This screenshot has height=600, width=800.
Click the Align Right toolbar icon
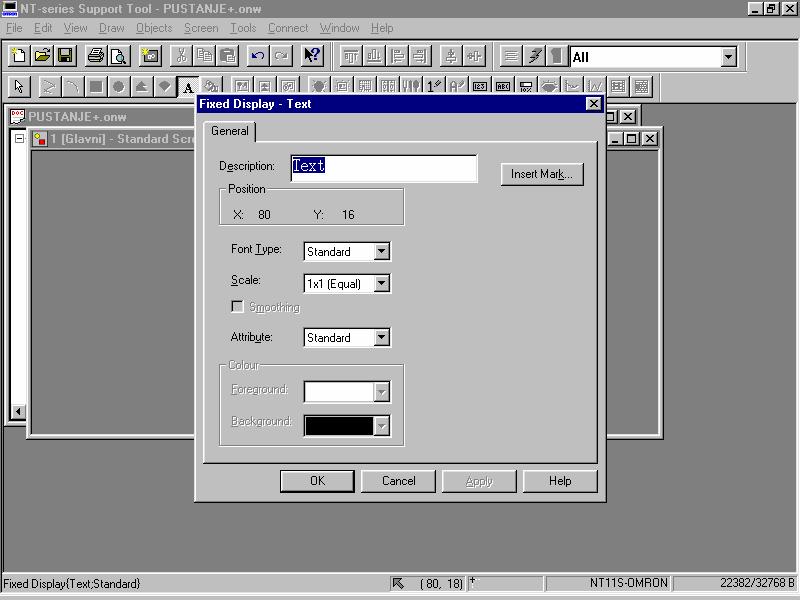pos(420,56)
